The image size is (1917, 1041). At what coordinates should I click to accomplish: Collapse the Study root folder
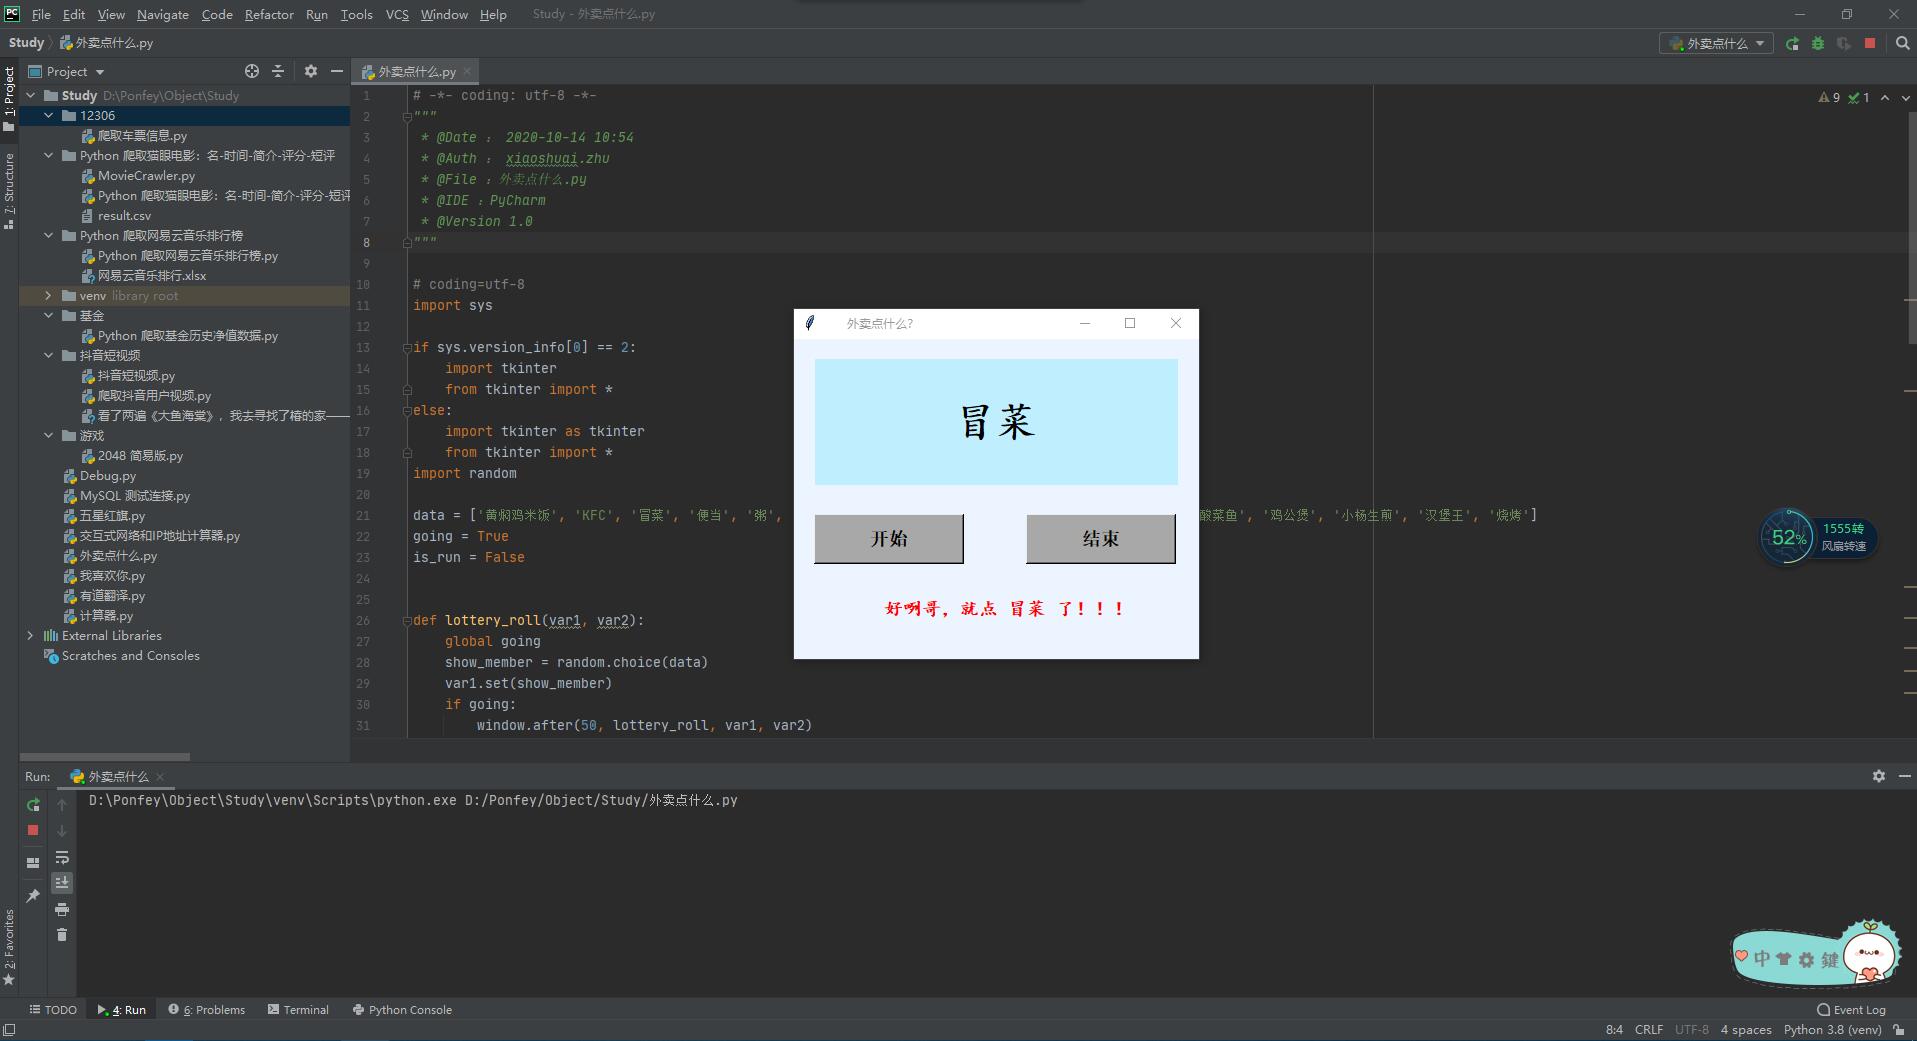(30, 96)
